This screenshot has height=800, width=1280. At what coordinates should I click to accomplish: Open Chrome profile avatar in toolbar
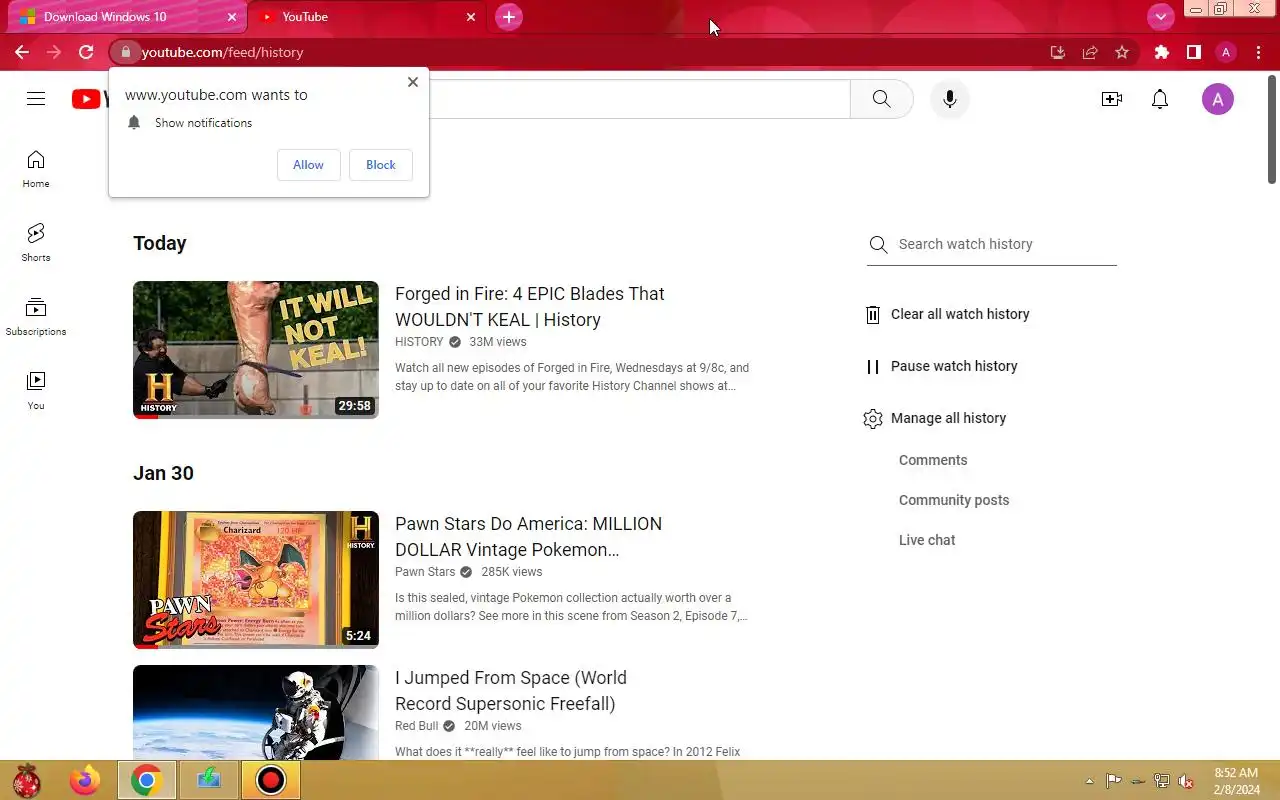pyautogui.click(x=1226, y=52)
